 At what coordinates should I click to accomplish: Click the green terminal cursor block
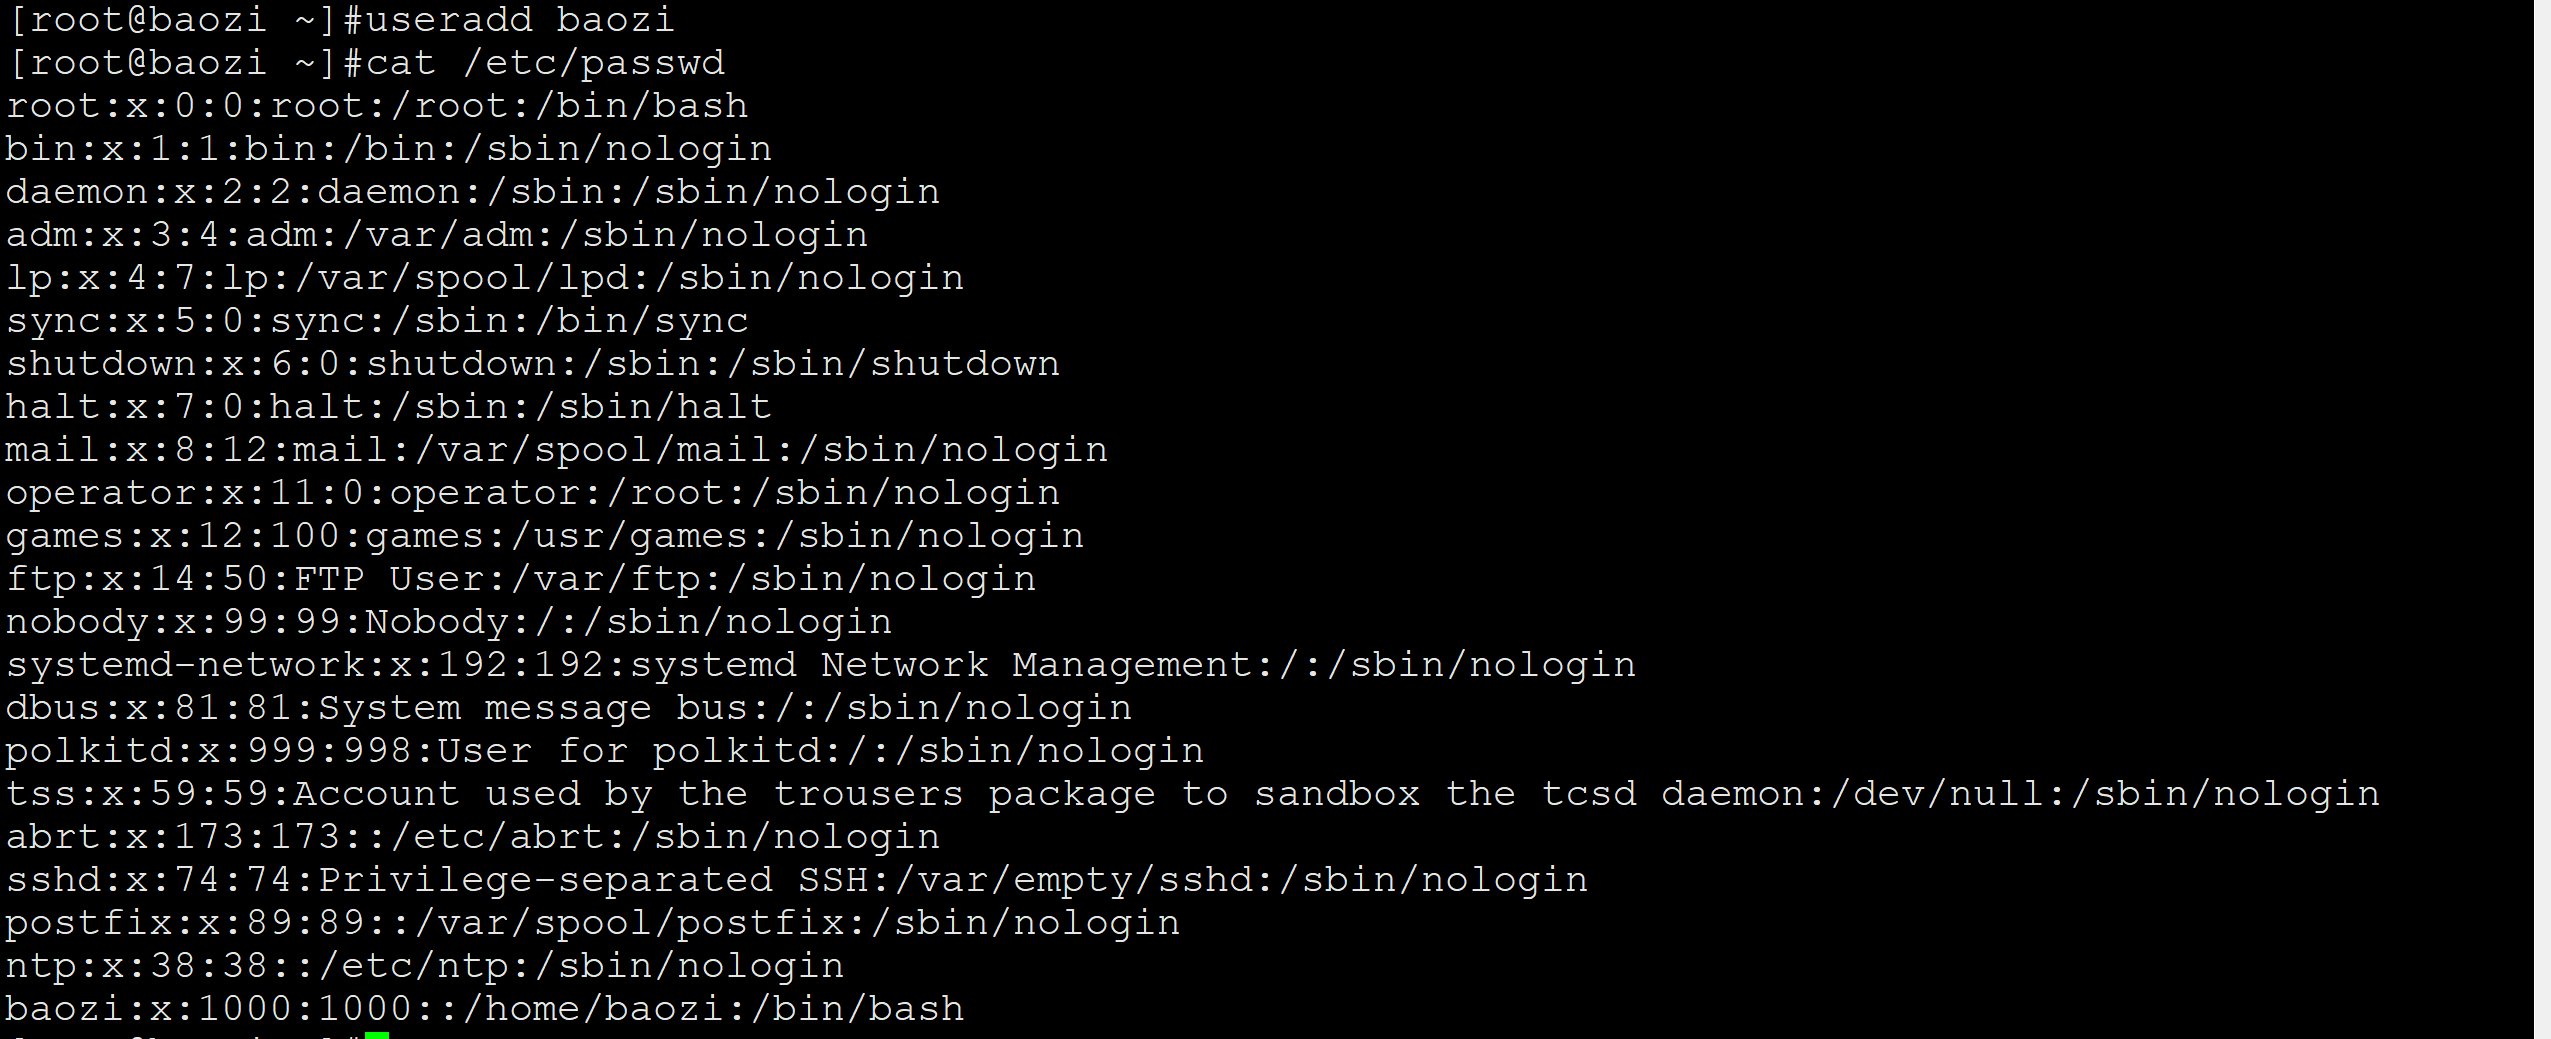[x=377, y=1034]
